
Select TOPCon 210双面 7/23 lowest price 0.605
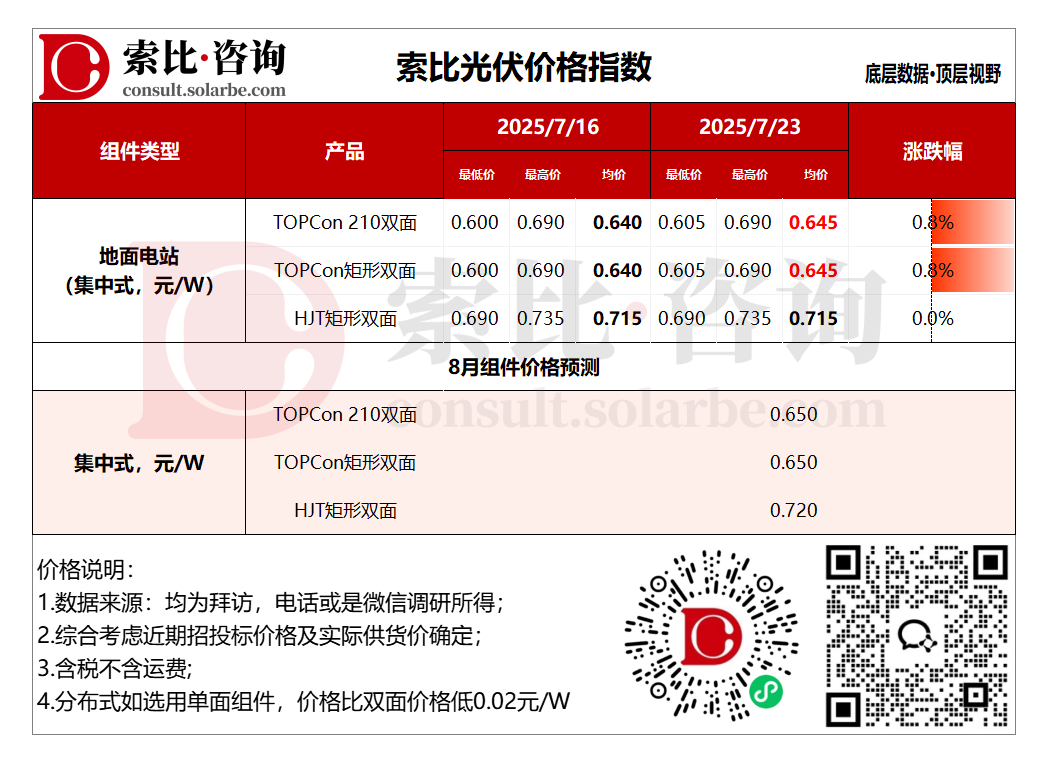pos(682,222)
